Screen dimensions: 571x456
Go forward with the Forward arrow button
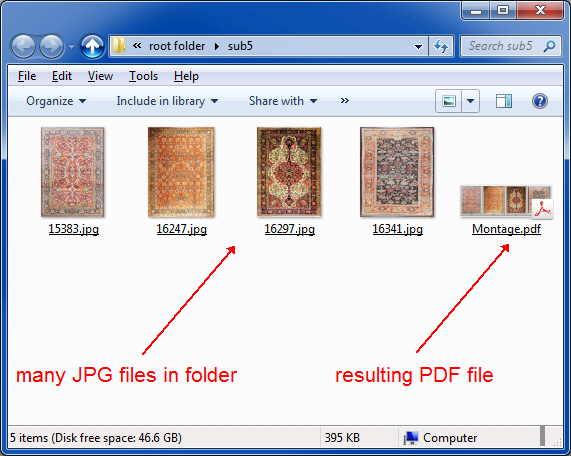51,46
